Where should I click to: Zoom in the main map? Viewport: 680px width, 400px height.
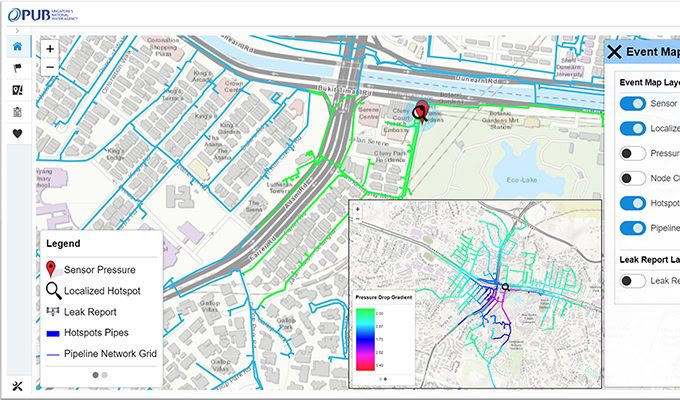click(x=50, y=48)
